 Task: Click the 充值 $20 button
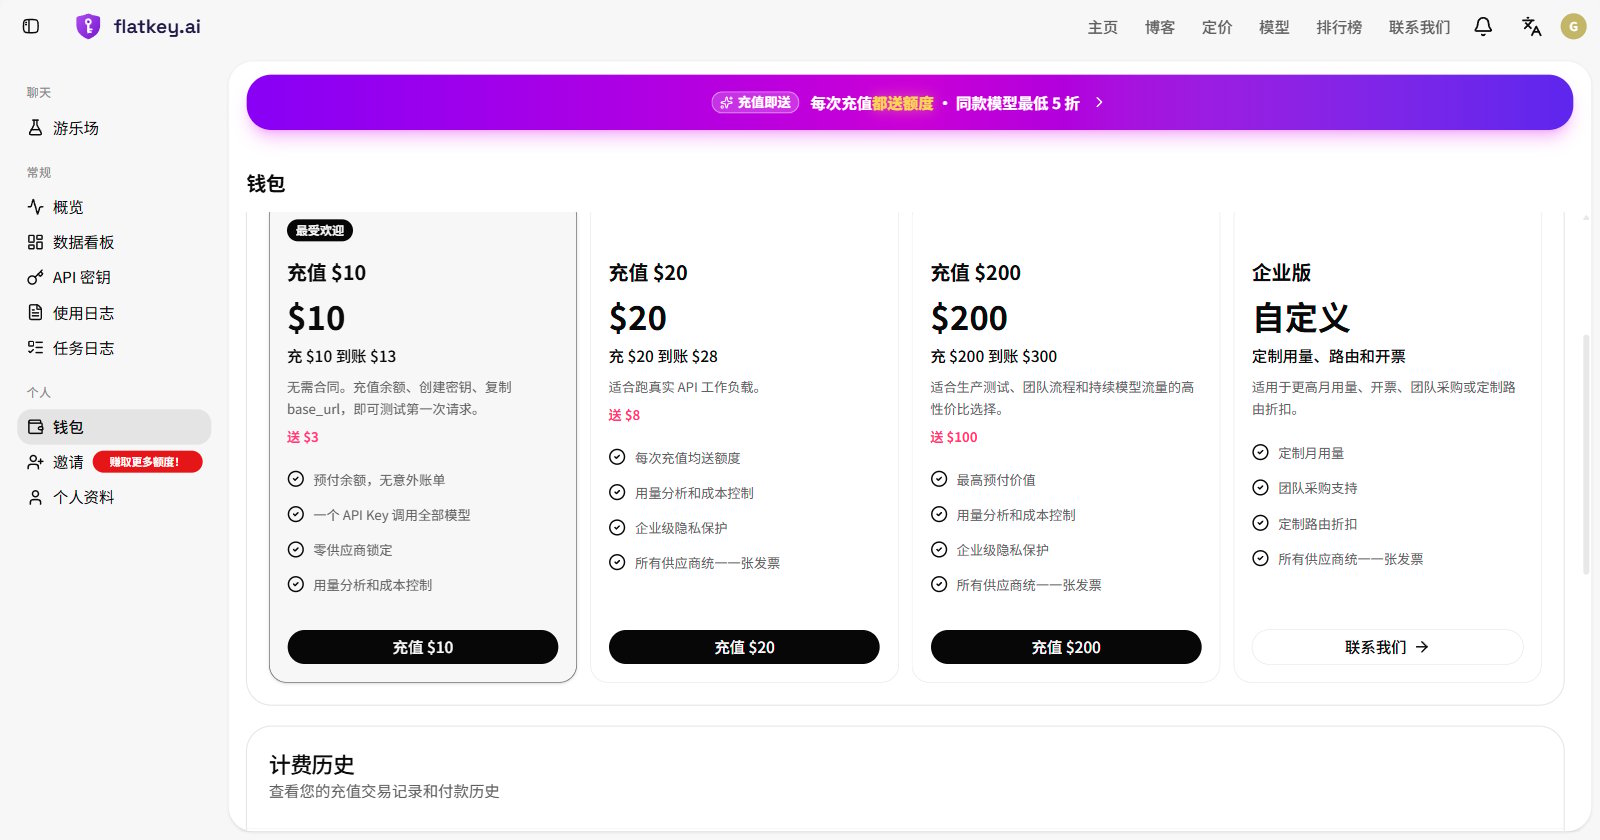(744, 647)
